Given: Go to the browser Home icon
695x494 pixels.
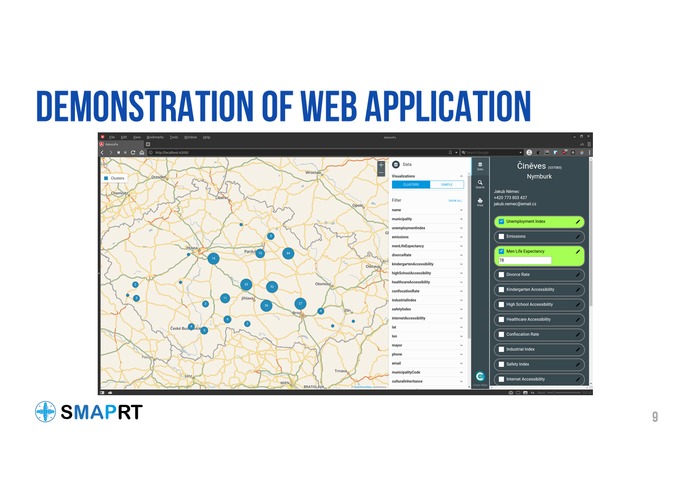Looking at the screenshot, I should point(141,152).
